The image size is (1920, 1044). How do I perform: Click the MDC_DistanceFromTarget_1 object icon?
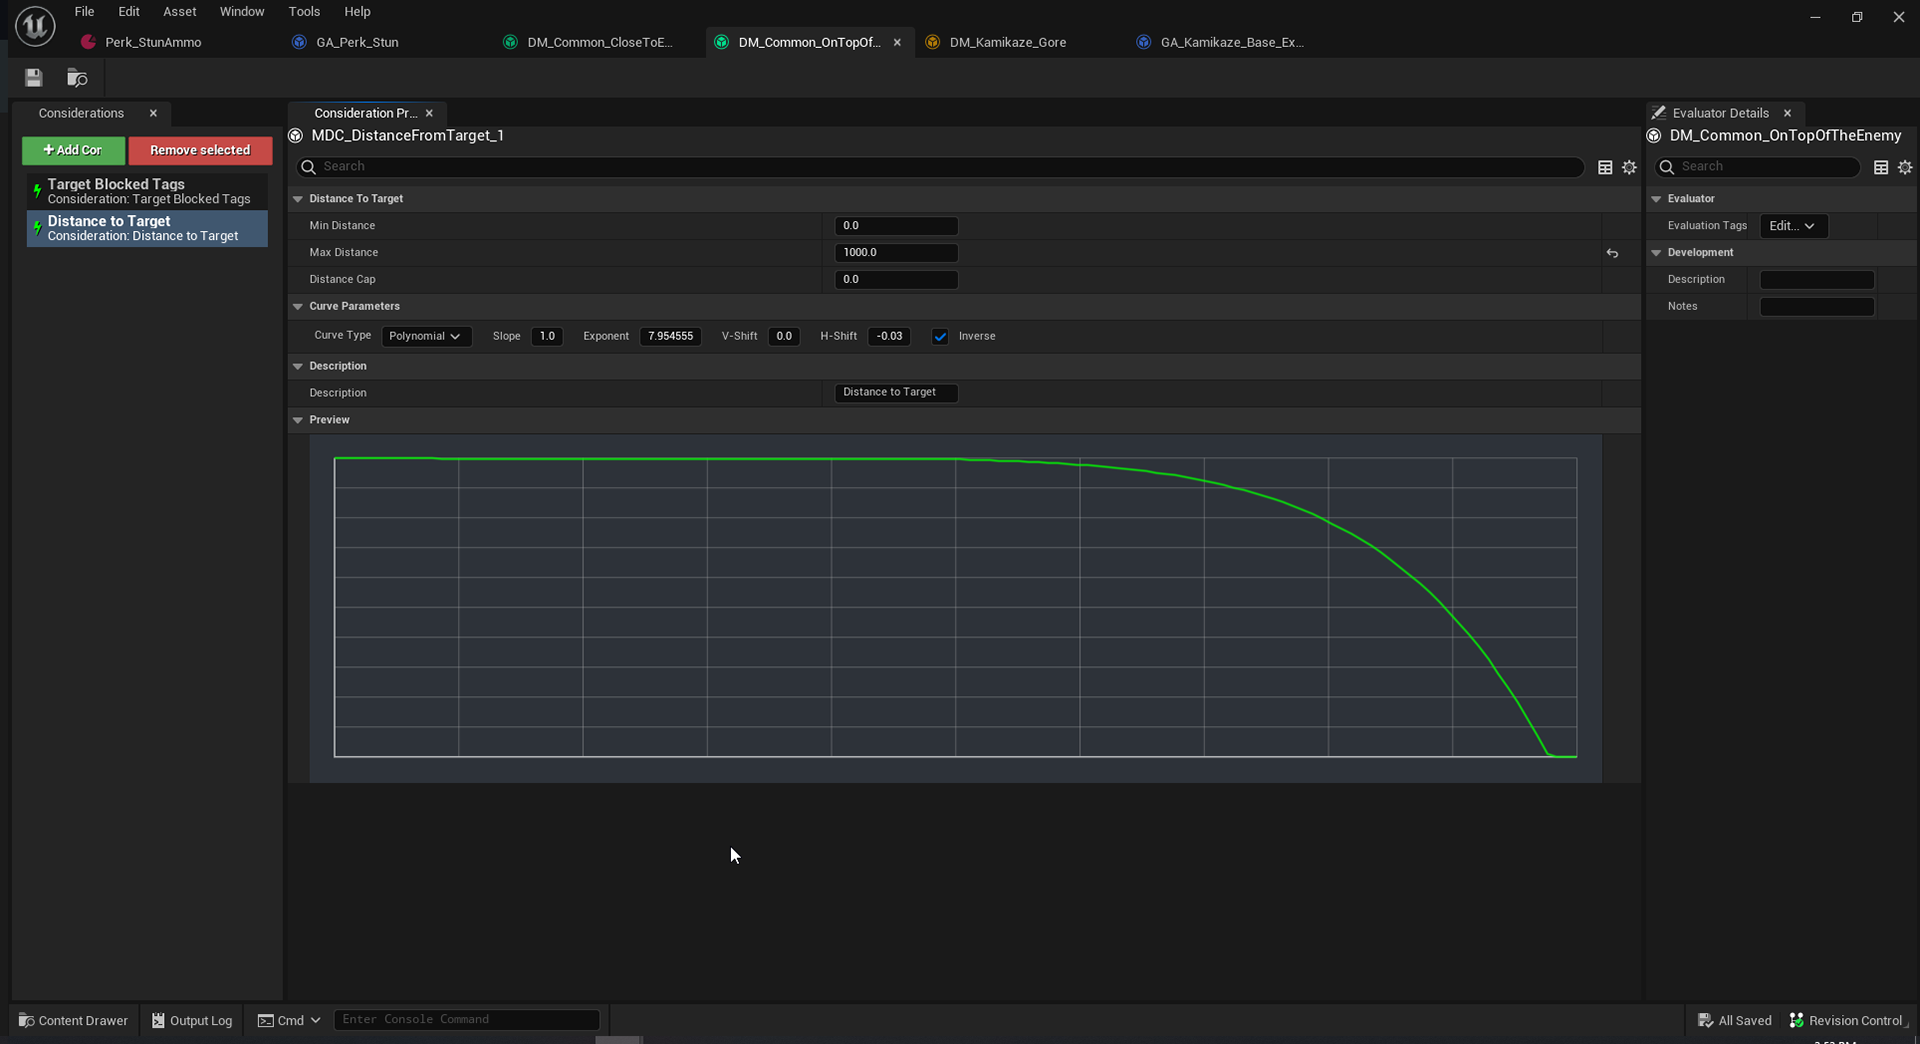click(x=296, y=136)
